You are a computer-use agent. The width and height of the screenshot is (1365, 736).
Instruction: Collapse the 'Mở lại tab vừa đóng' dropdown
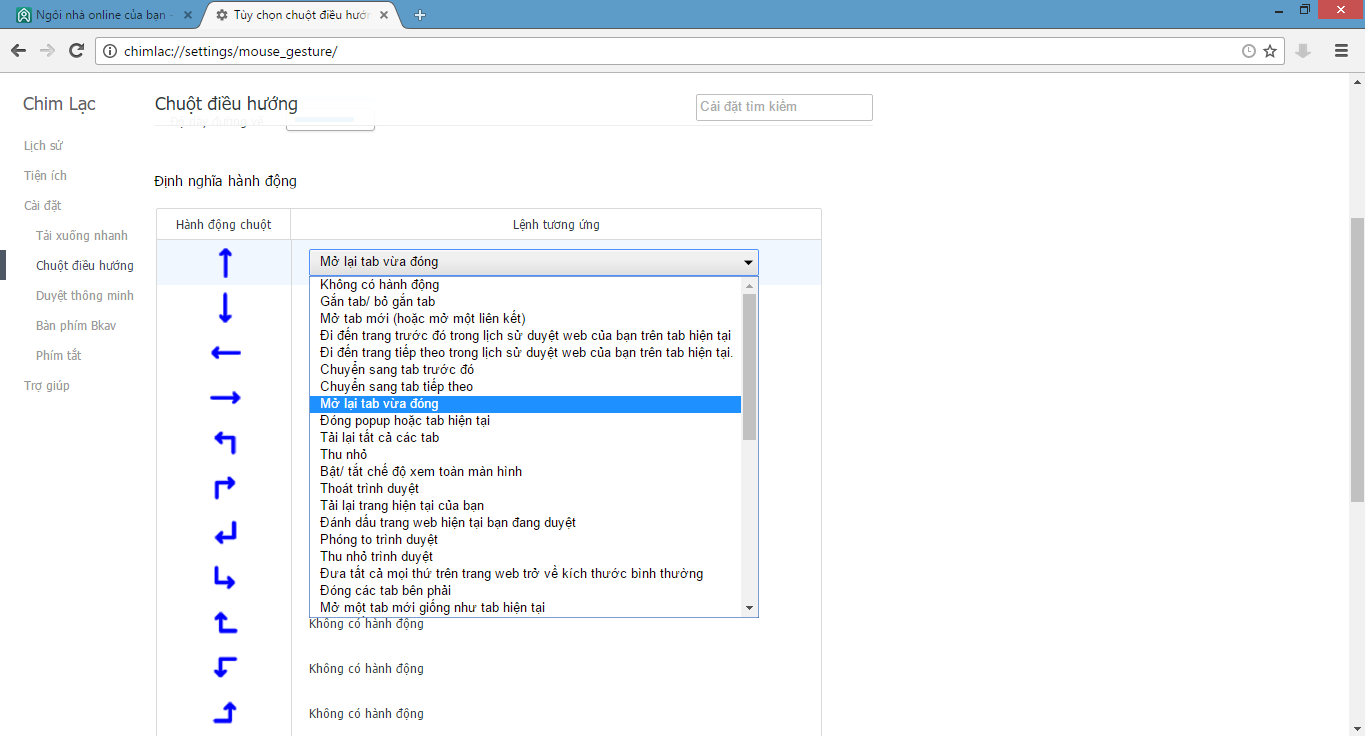tap(534, 262)
